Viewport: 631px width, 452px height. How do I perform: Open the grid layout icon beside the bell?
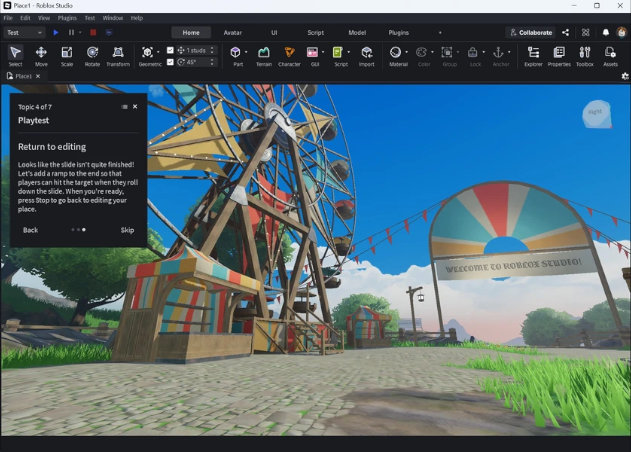tap(586, 33)
